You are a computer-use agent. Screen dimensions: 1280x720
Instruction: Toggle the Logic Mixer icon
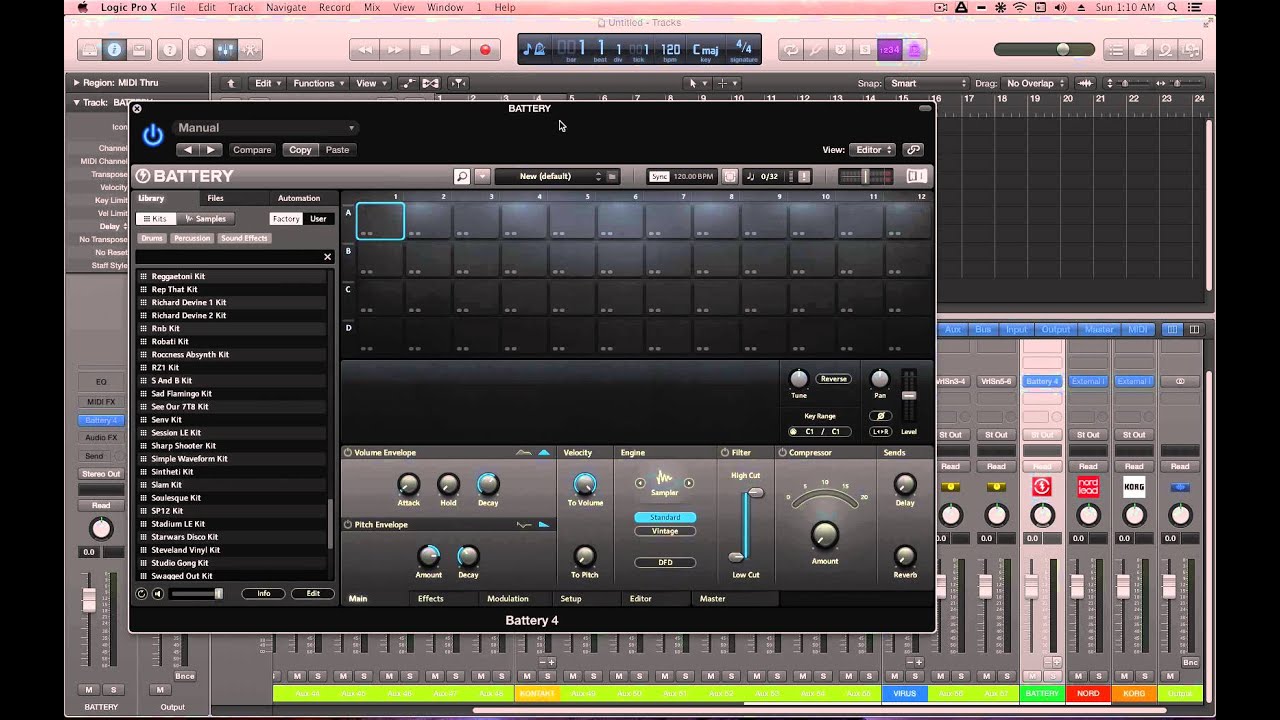tap(225, 50)
